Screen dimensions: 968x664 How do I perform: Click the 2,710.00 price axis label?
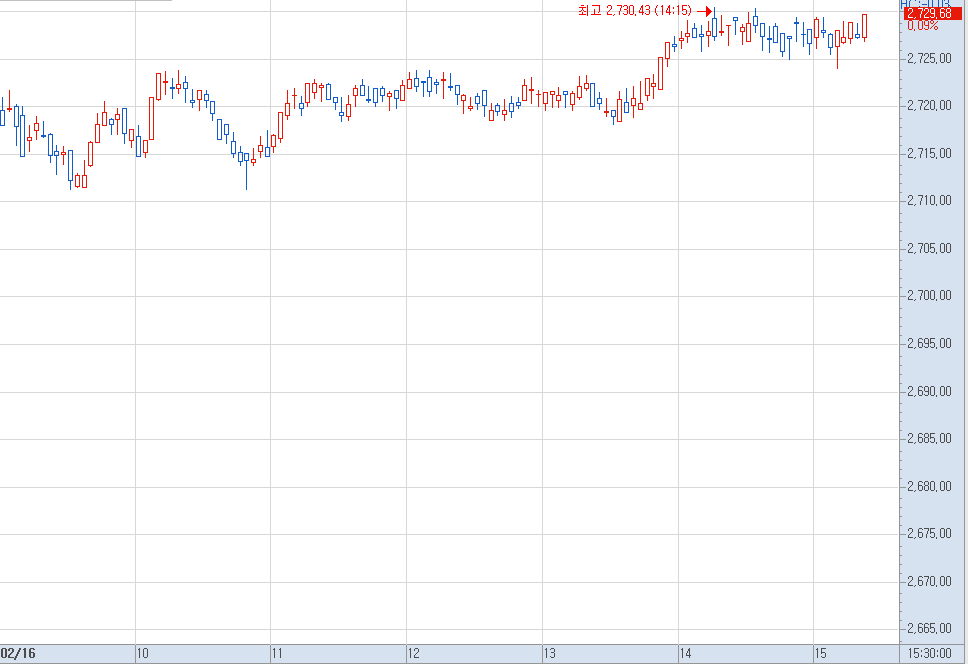(x=929, y=201)
